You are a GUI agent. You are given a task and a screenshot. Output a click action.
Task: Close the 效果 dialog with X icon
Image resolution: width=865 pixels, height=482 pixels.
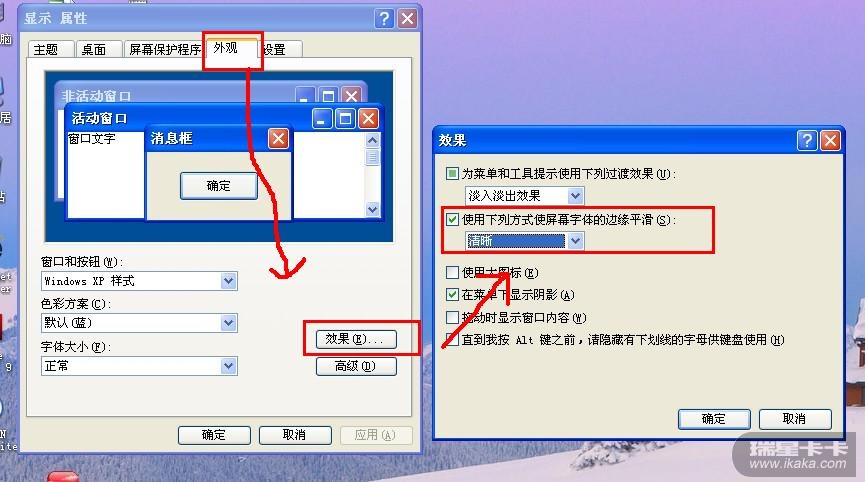point(830,141)
